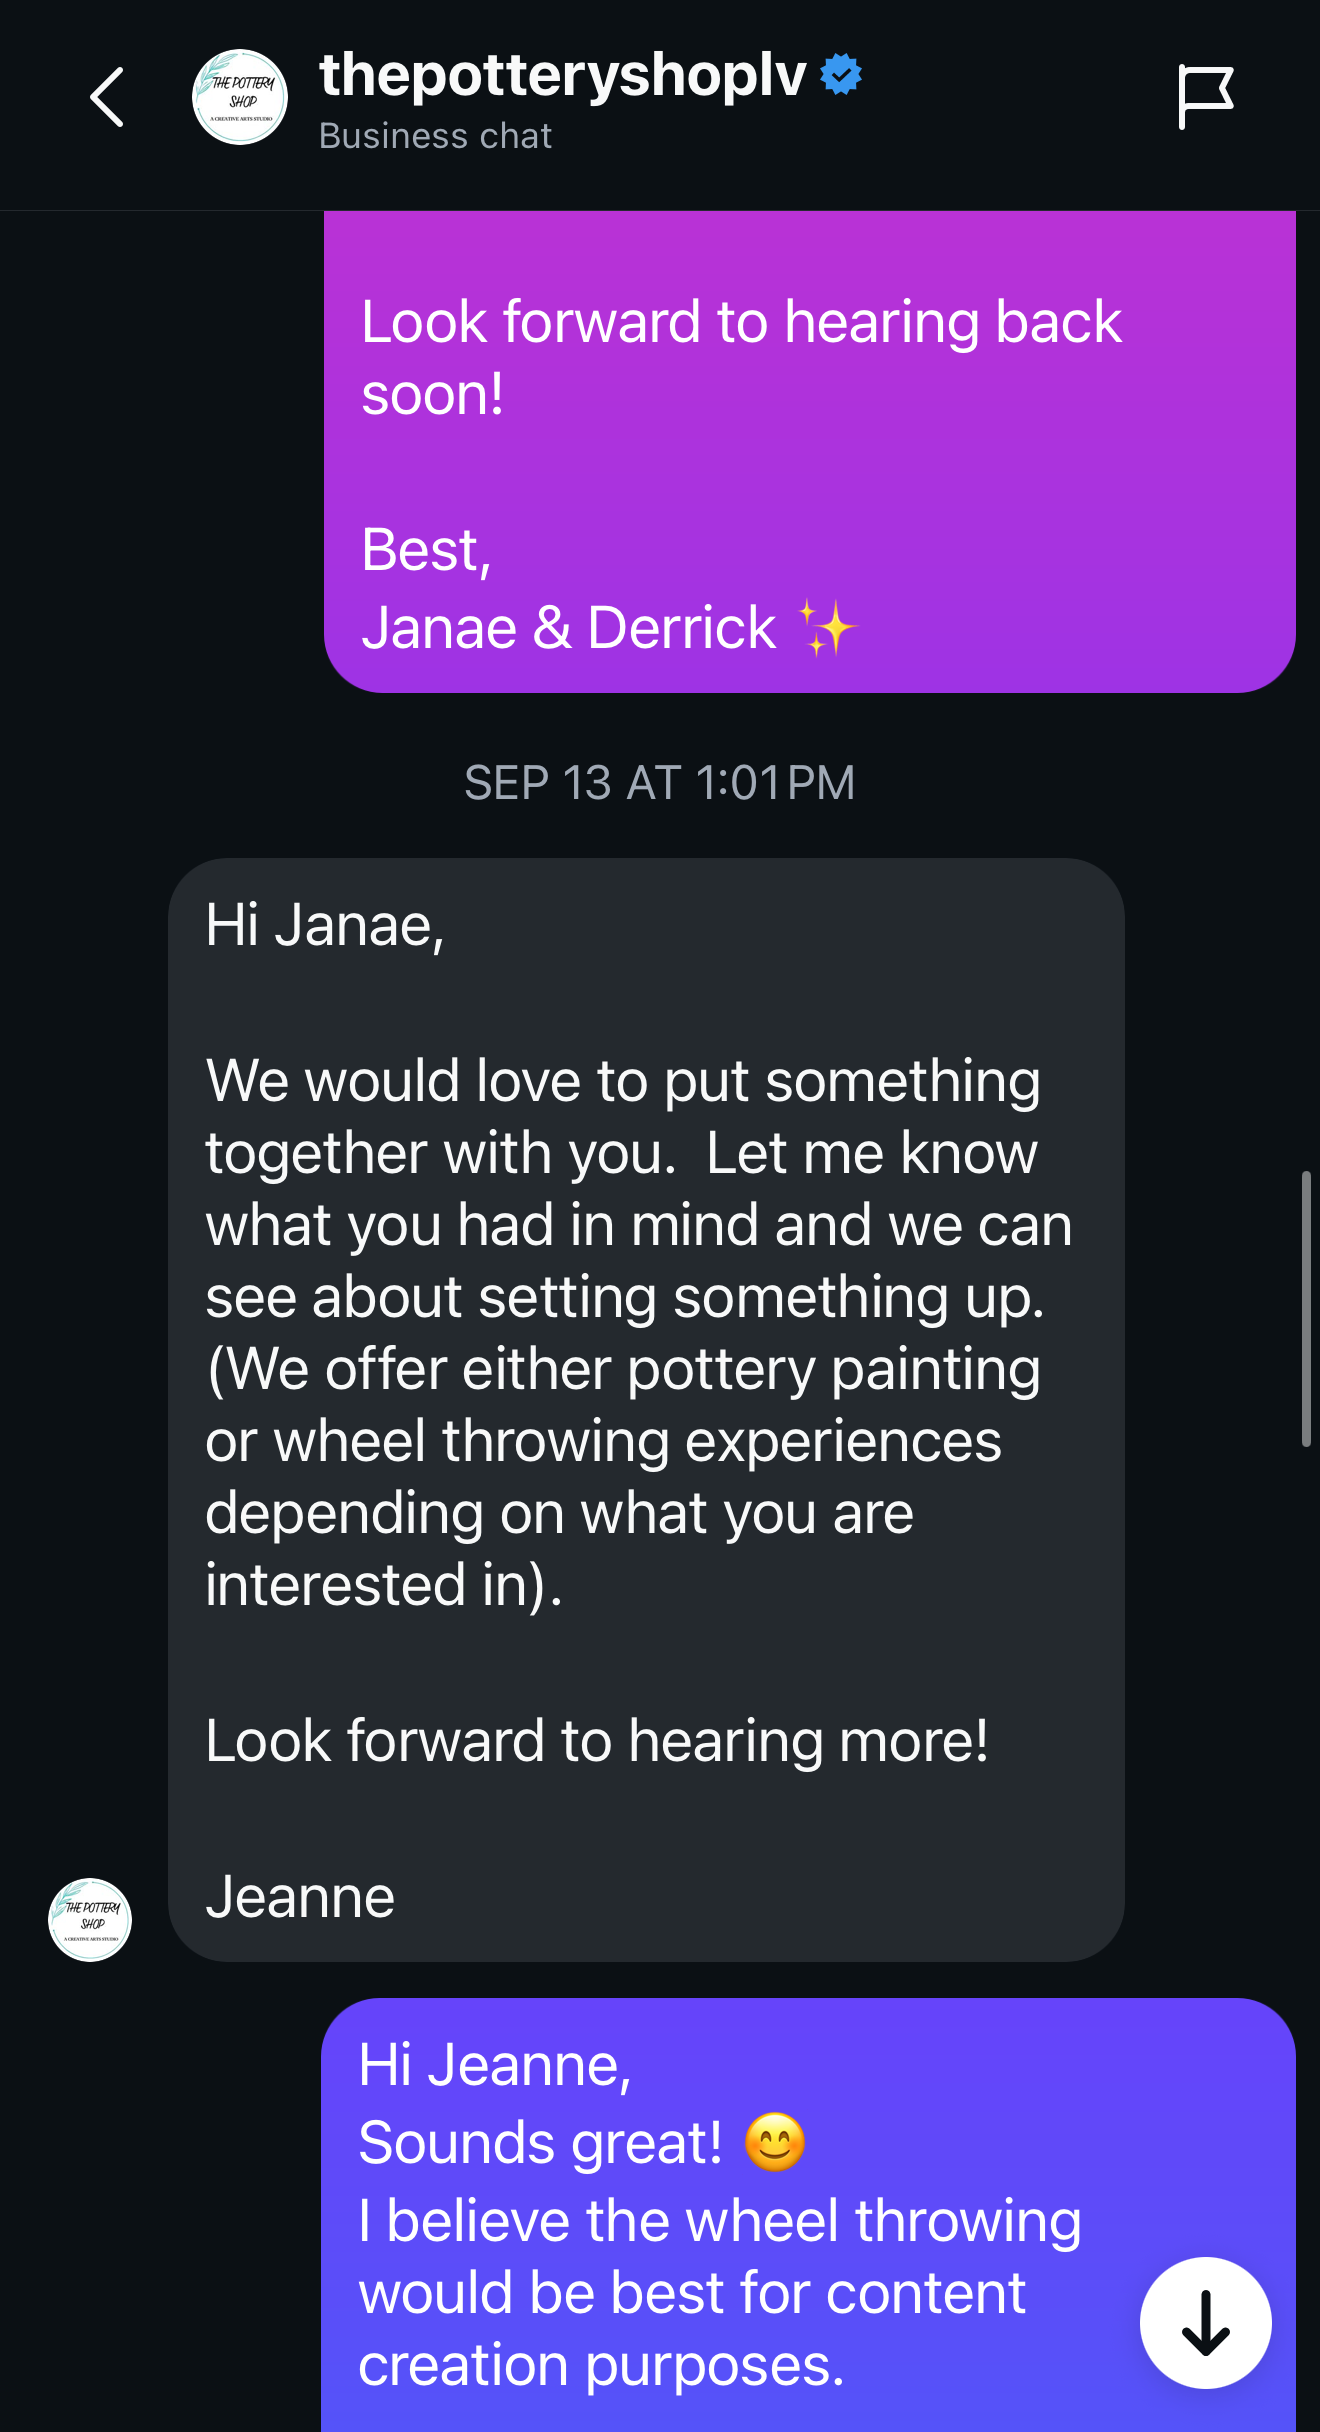Tap the flag icon in the header

[1204, 97]
